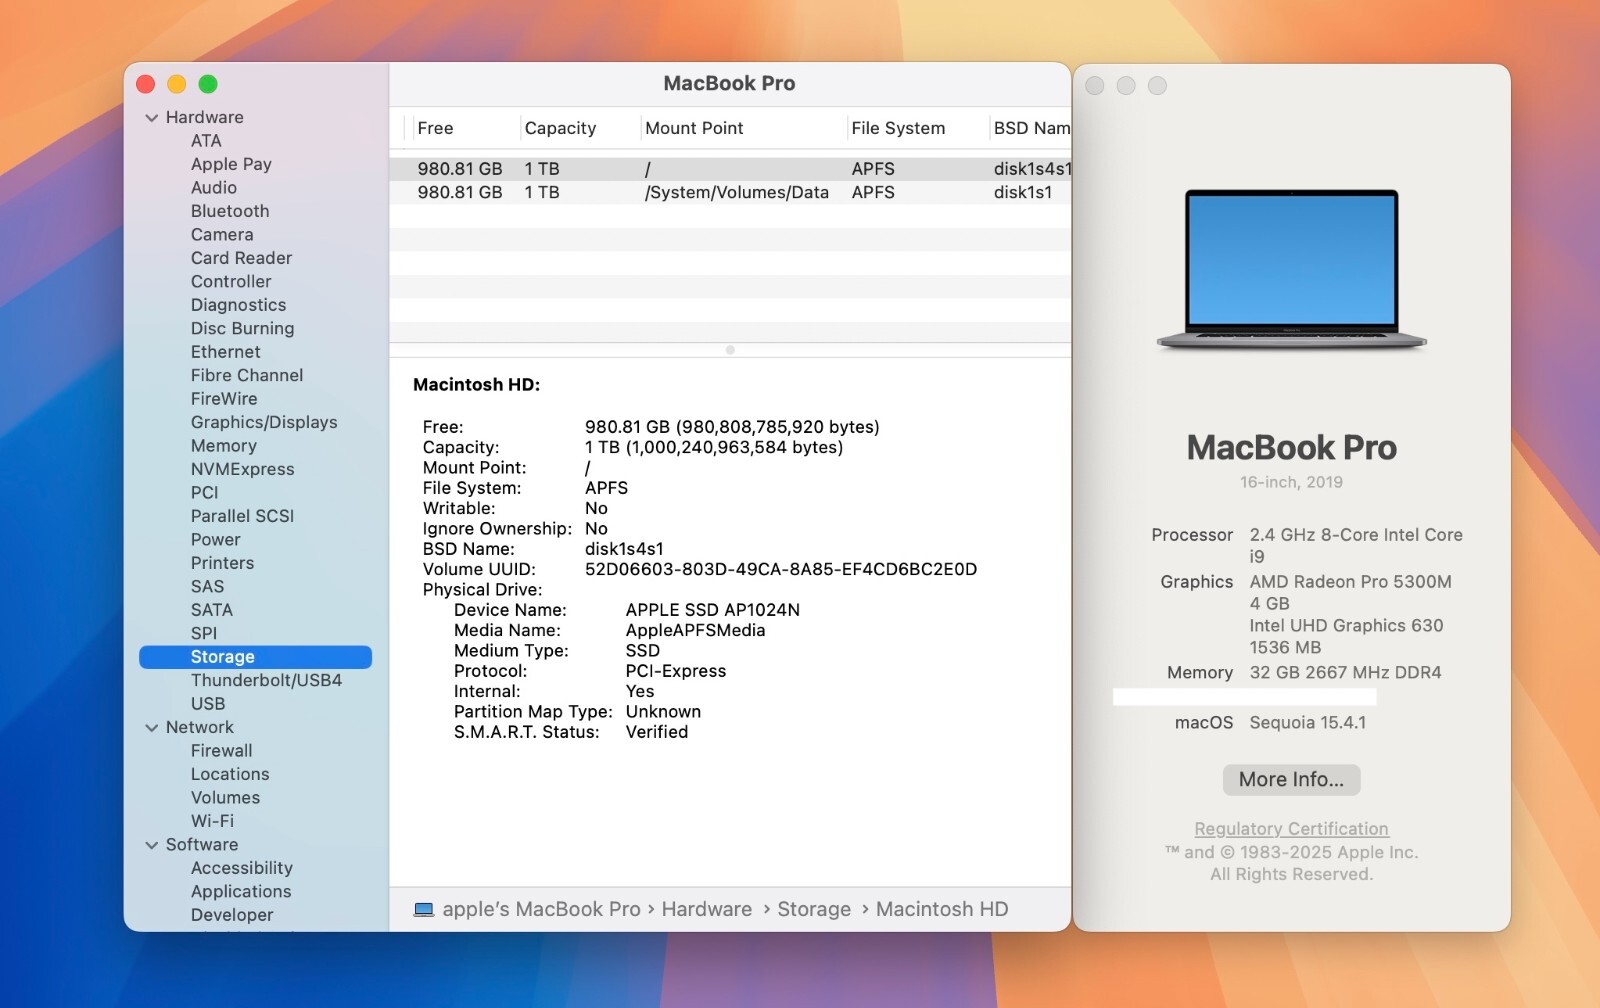Open More Info in About window

click(x=1291, y=779)
